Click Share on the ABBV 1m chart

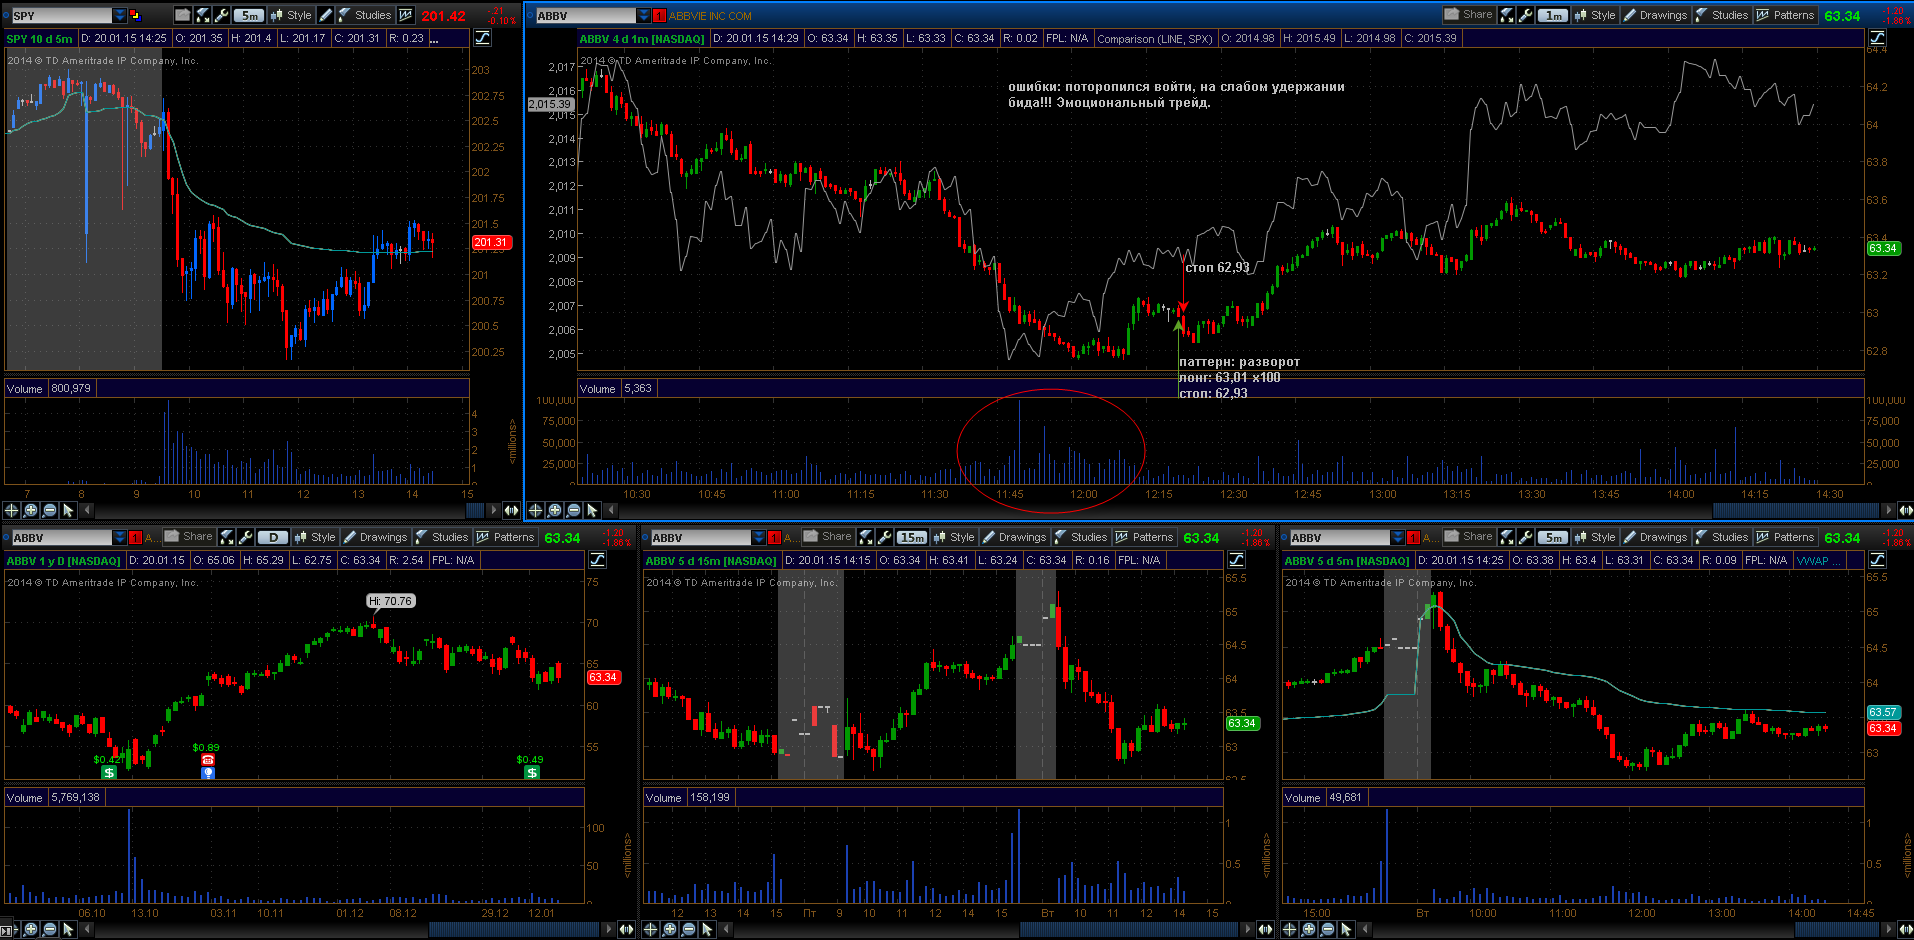pos(1469,15)
